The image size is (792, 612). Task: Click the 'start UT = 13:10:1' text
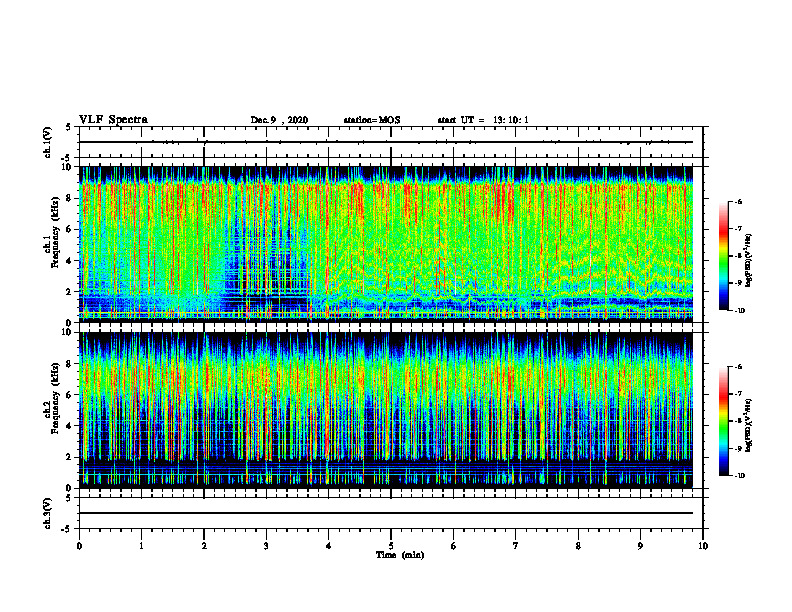[x=483, y=120]
